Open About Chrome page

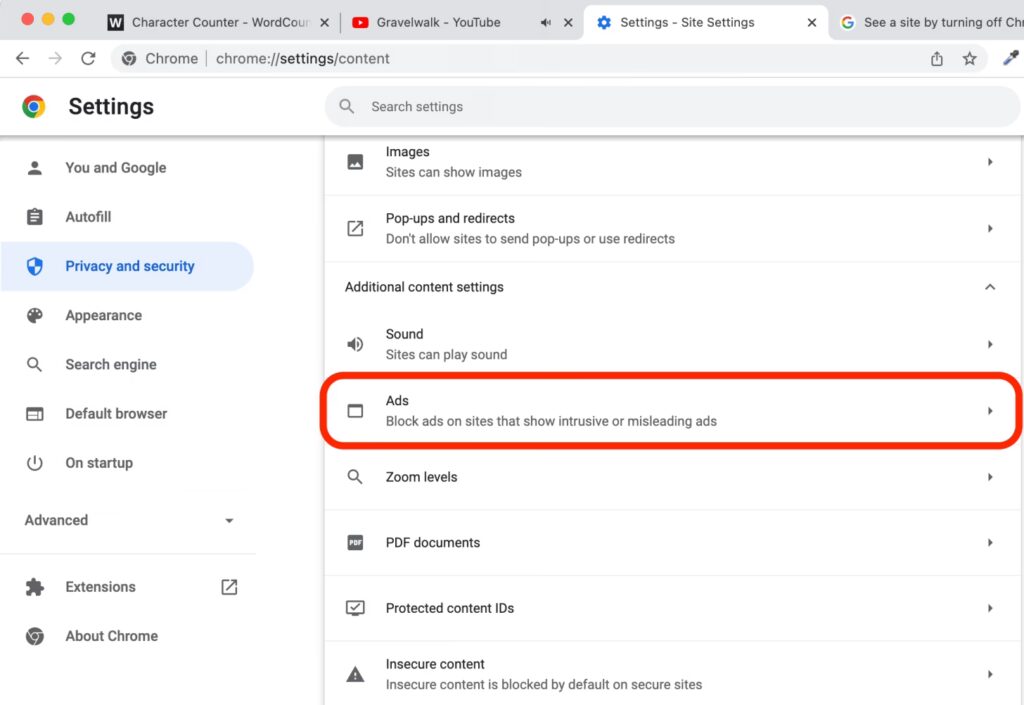coord(111,636)
